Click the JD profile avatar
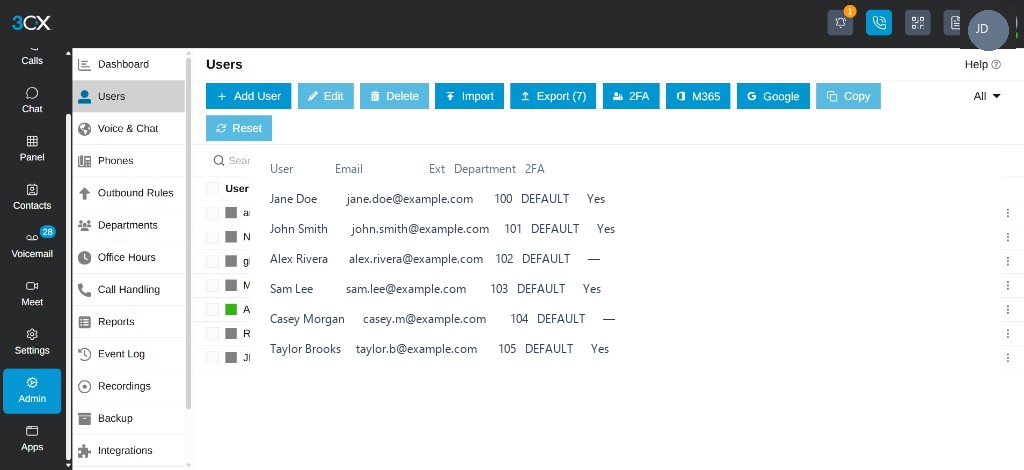The image size is (1024, 470). pos(988,29)
